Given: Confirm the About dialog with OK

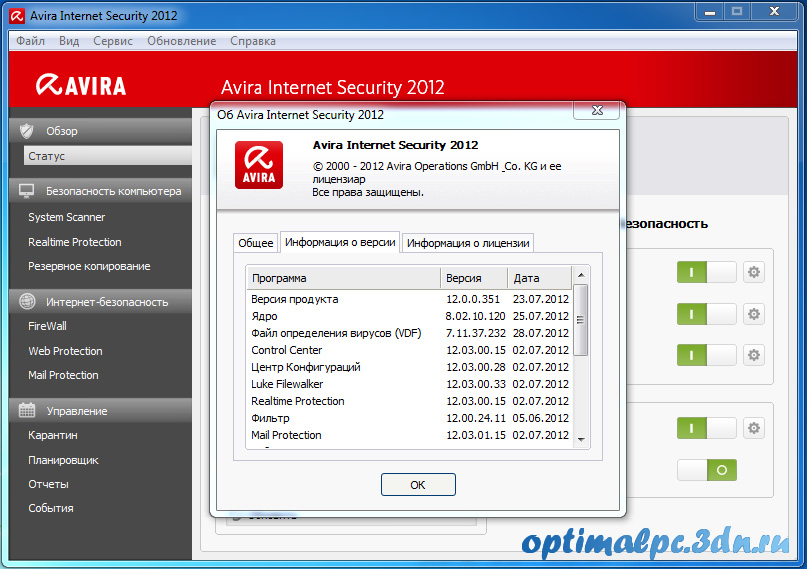Looking at the screenshot, I should pos(418,485).
